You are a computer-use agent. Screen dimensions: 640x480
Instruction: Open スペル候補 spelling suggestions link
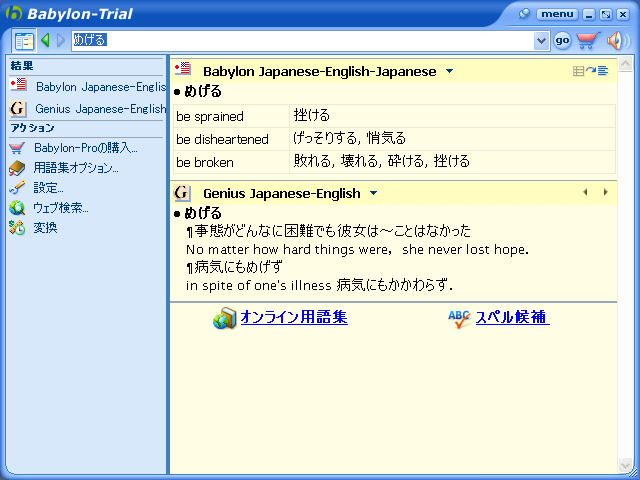pos(513,317)
